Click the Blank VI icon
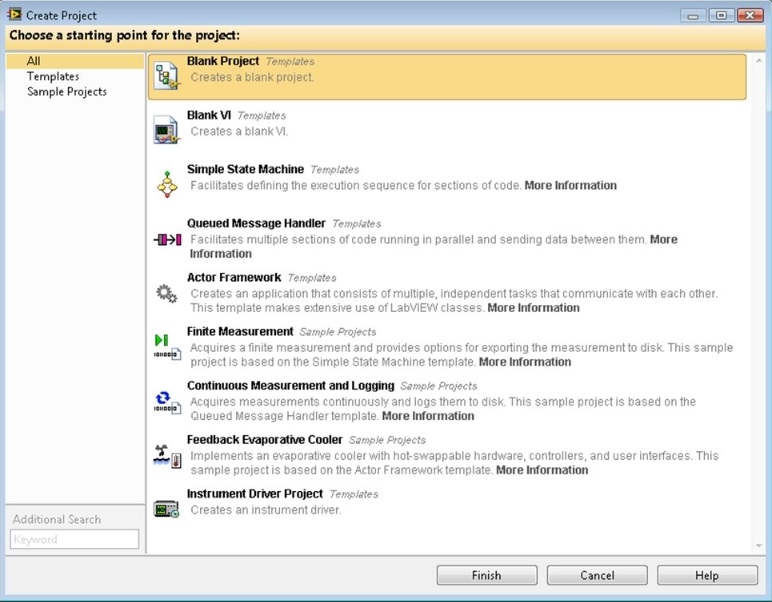This screenshot has width=772, height=602. (x=166, y=131)
